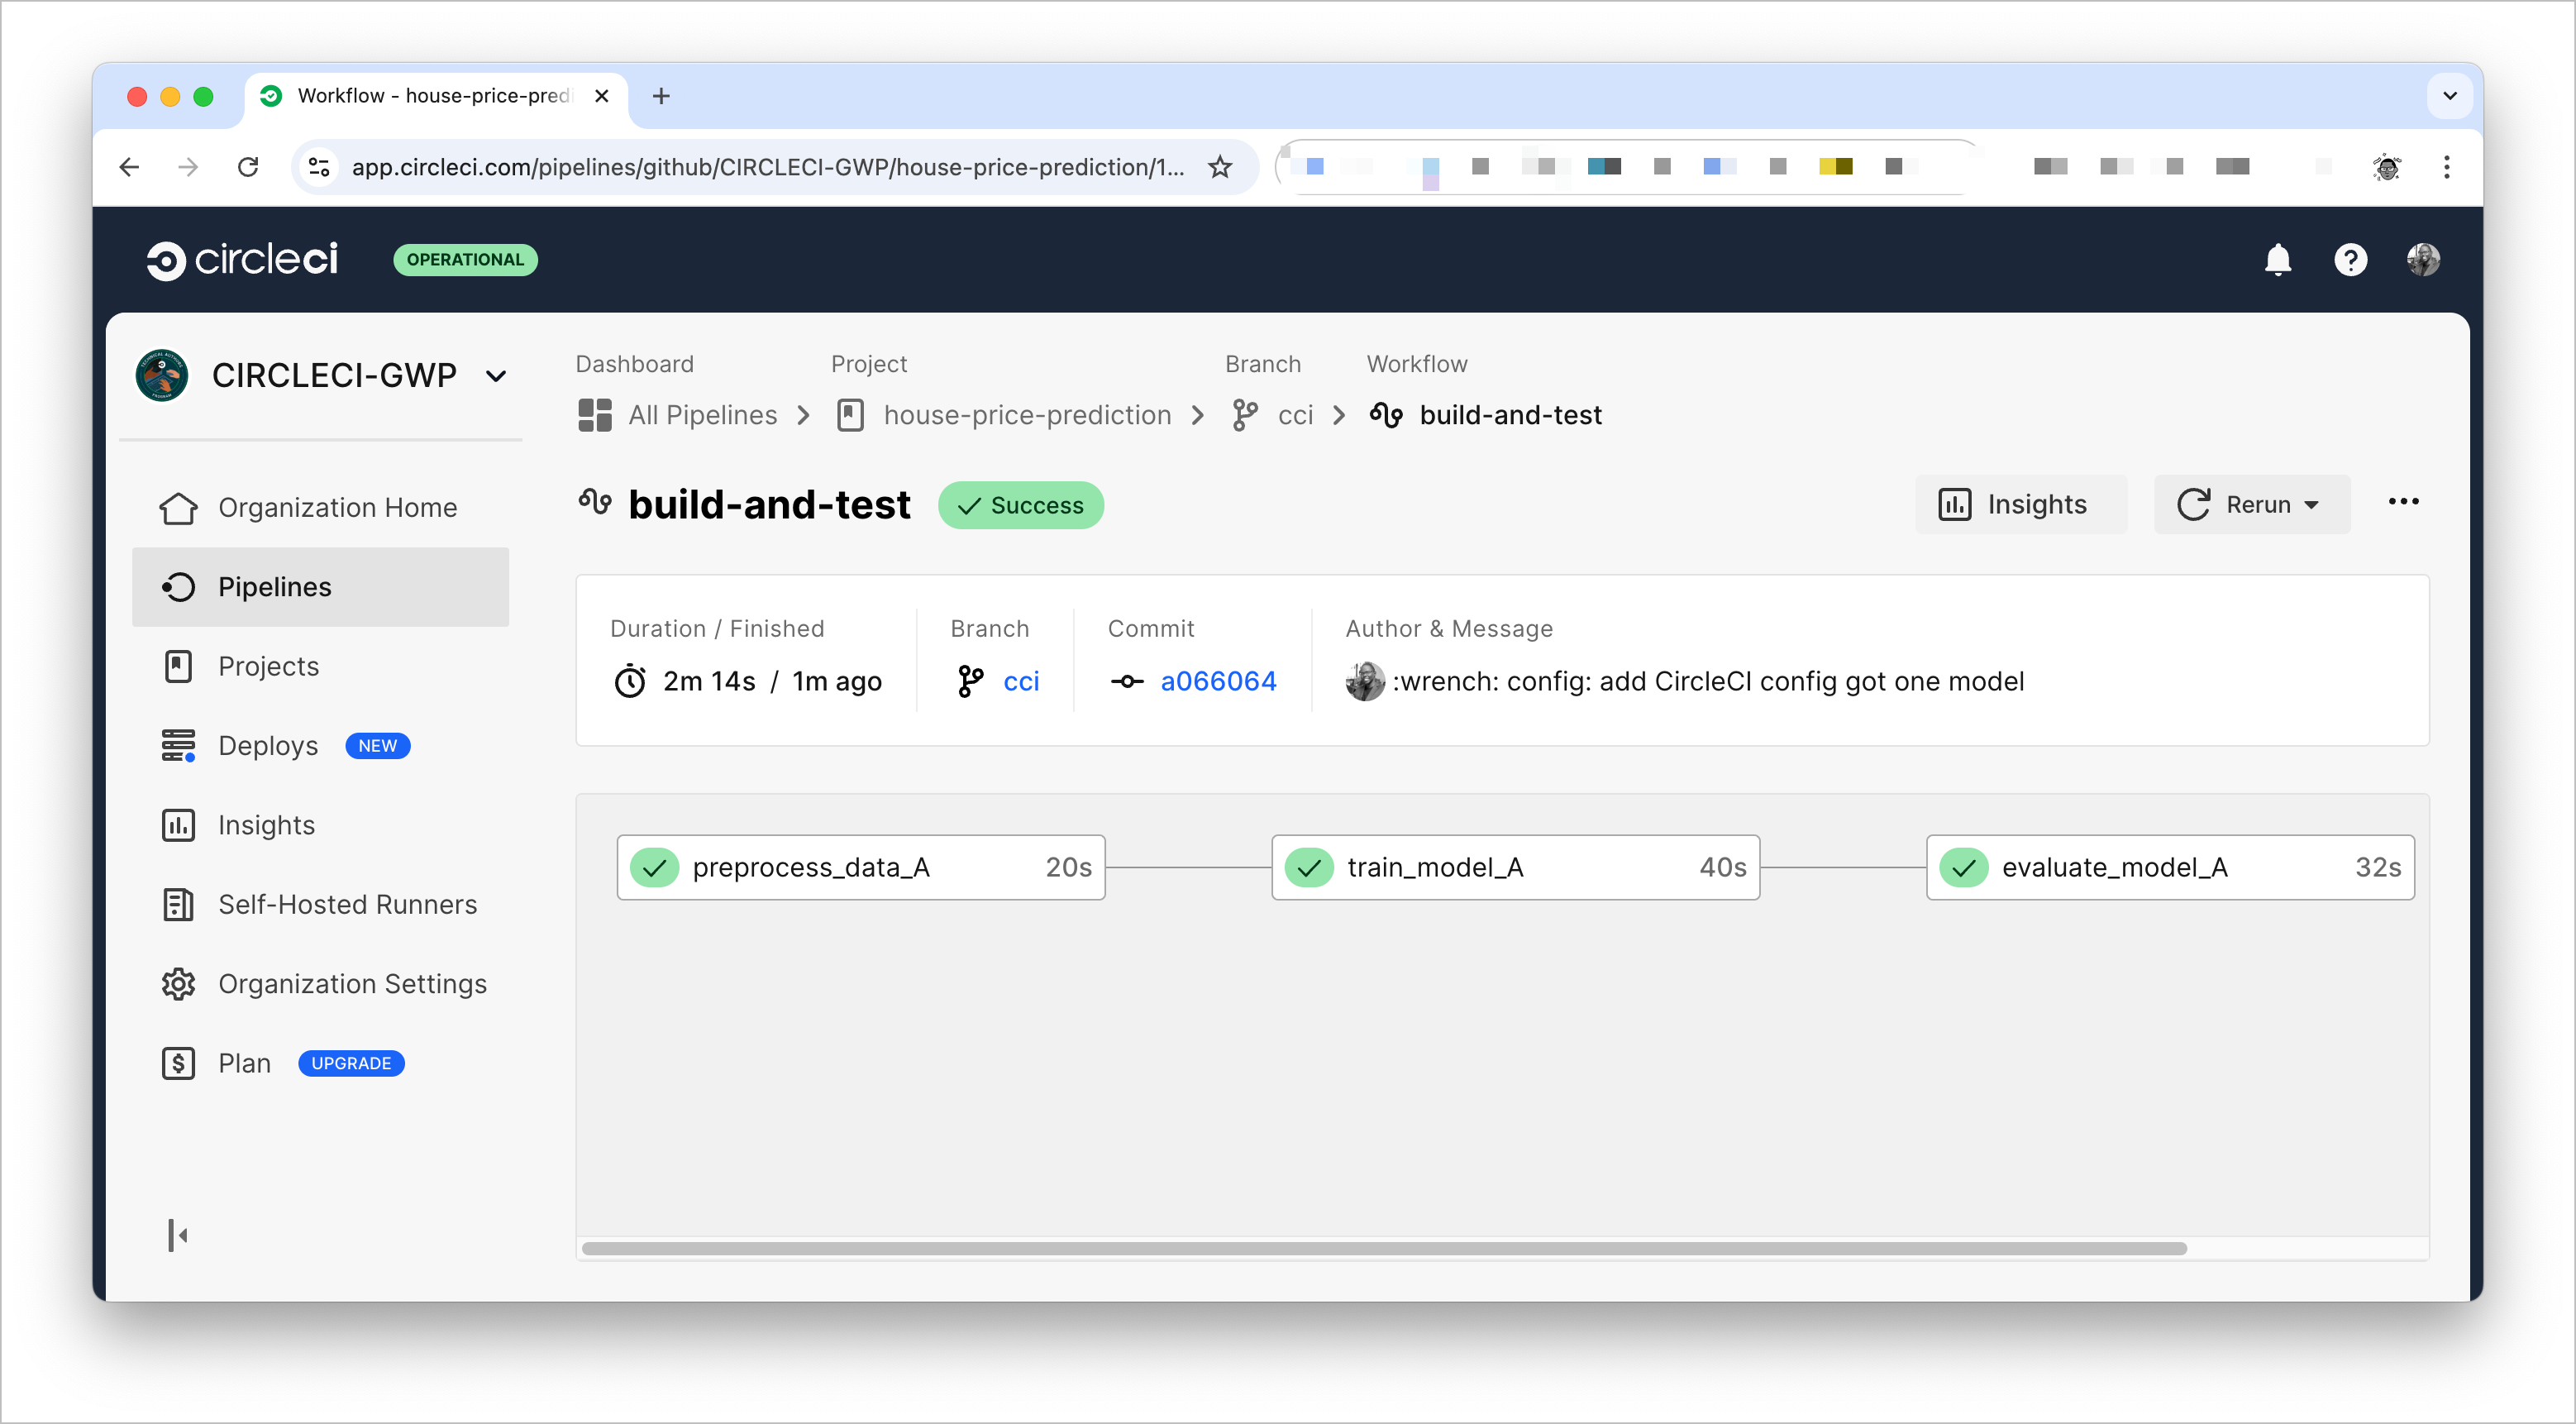This screenshot has height=1424, width=2576.
Task: Open the help question-mark icon
Action: pos(2351,259)
